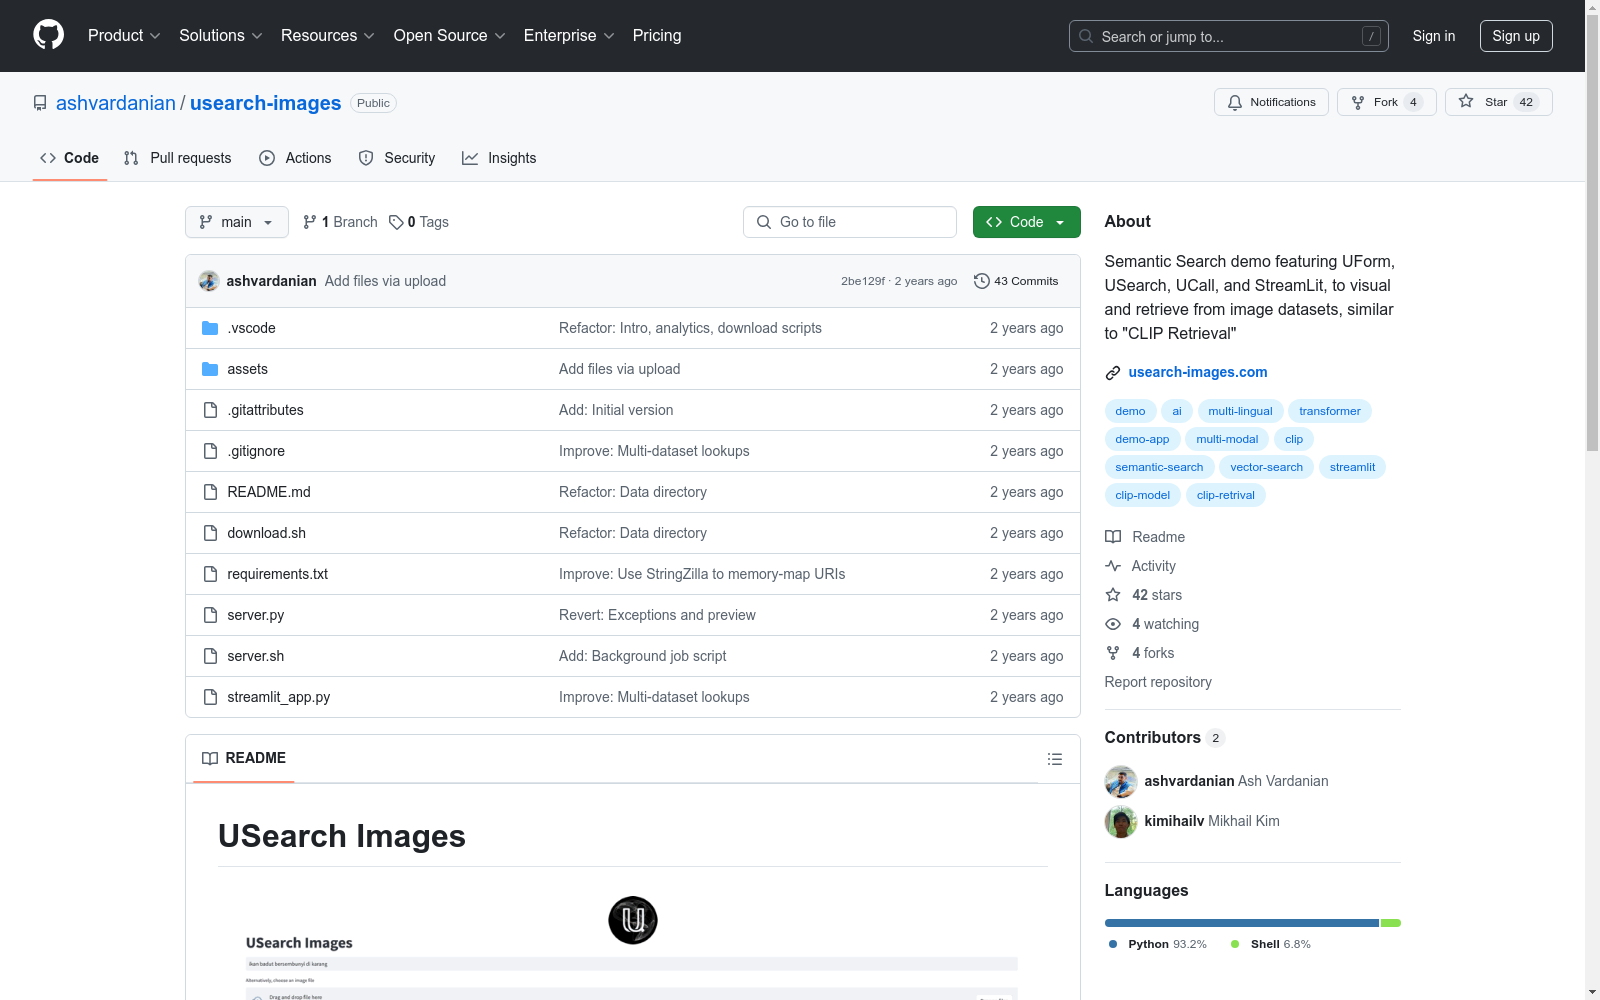Click the file icon for .gitattributes
Image resolution: width=1600 pixels, height=1000 pixels.
pos(210,410)
